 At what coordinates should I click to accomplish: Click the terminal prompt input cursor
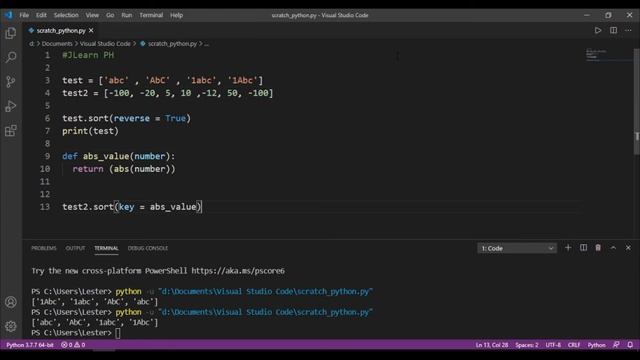click(118, 333)
